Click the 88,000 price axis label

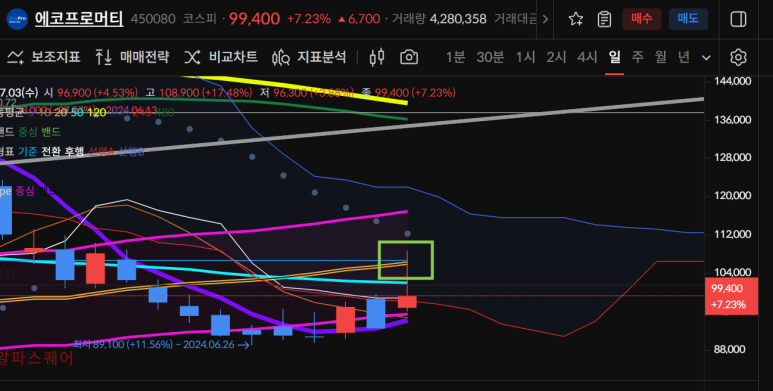[730, 349]
